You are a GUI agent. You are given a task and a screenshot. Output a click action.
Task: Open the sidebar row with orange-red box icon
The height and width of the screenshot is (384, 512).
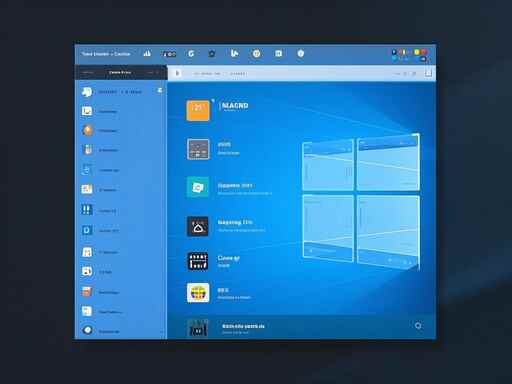[121, 292]
